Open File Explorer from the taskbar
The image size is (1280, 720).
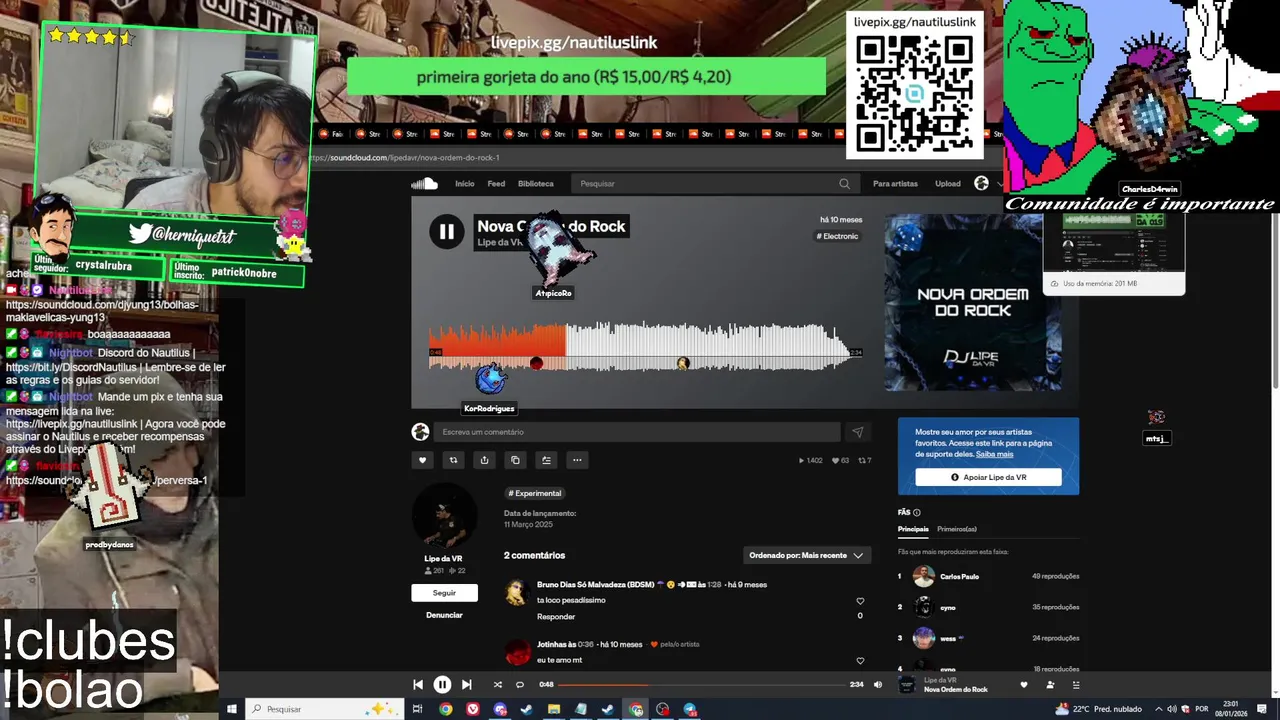(x=554, y=709)
